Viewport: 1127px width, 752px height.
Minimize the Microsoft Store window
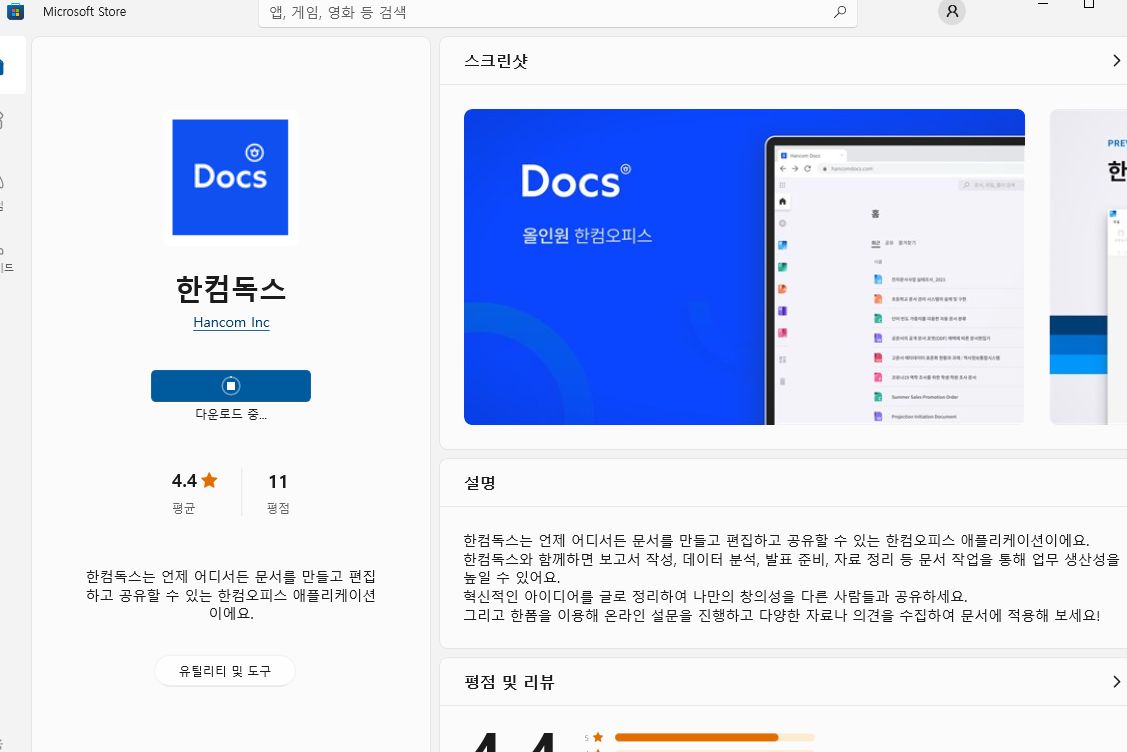tap(1043, 4)
